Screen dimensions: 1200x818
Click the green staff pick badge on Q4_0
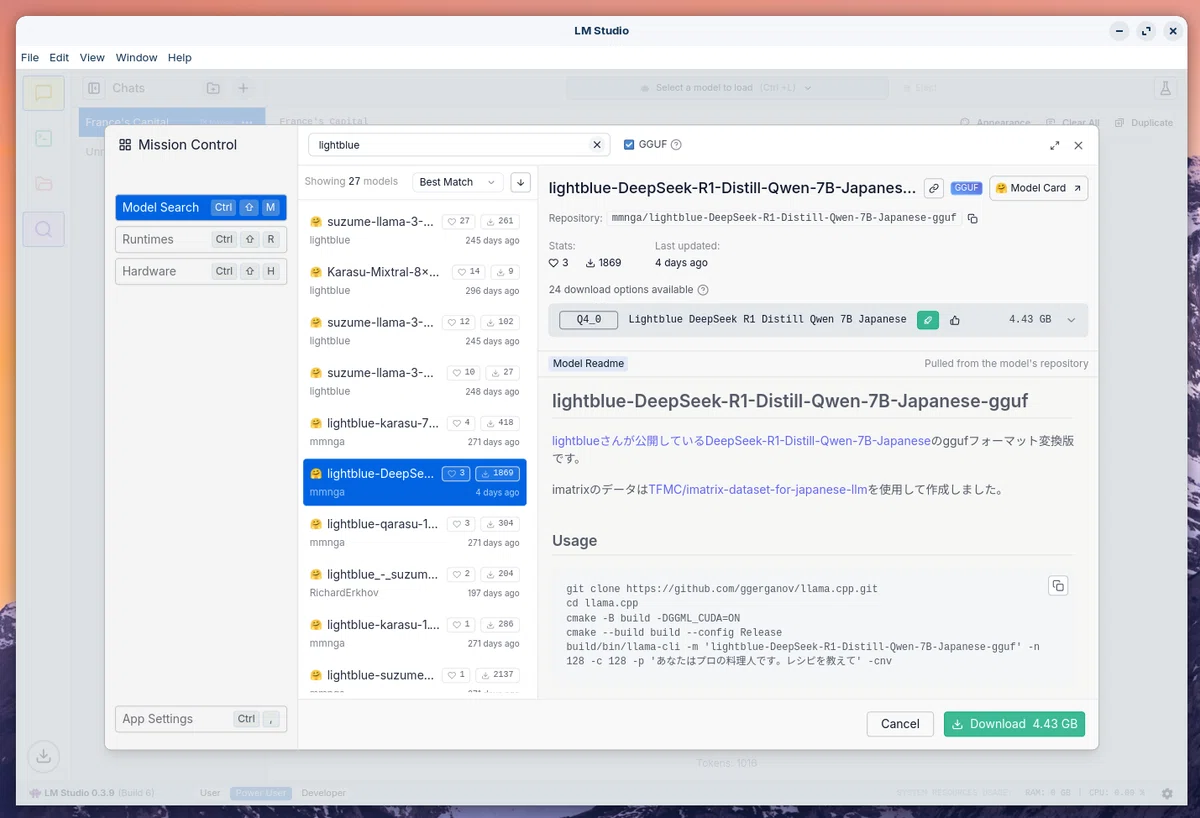pyautogui.click(x=927, y=320)
